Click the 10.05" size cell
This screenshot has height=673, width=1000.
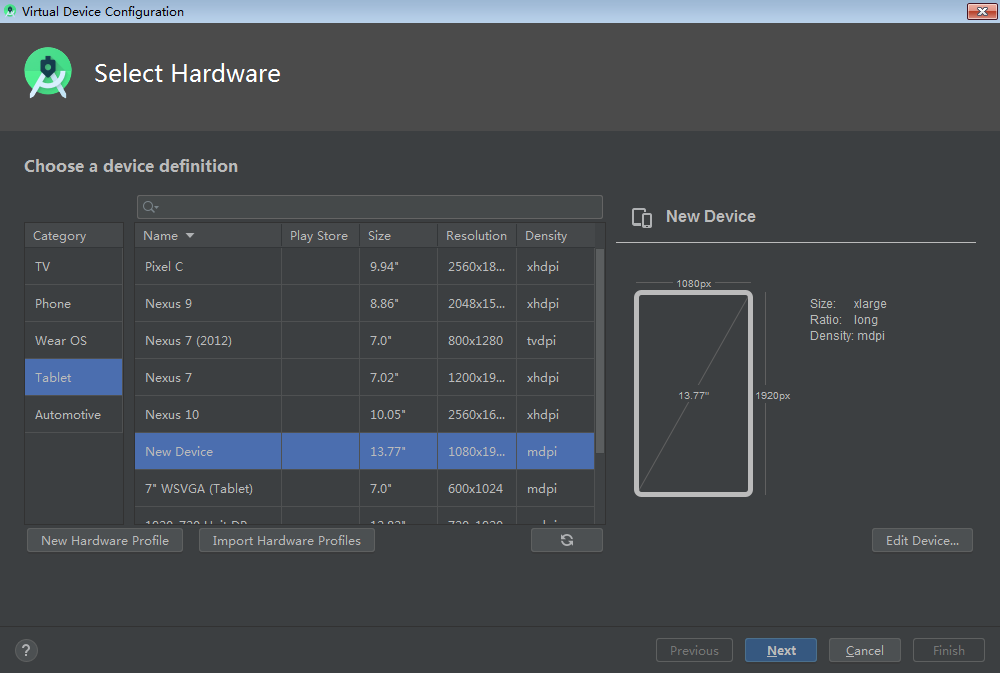(x=399, y=414)
